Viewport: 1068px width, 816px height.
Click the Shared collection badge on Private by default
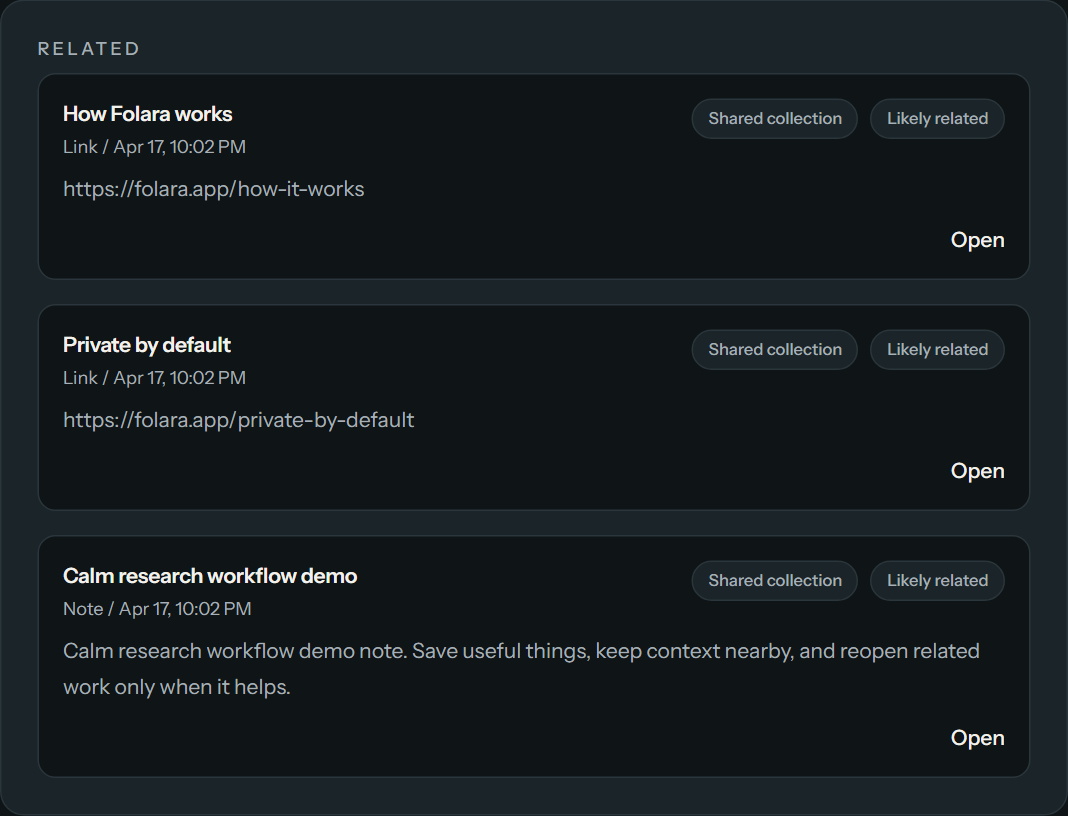[774, 349]
